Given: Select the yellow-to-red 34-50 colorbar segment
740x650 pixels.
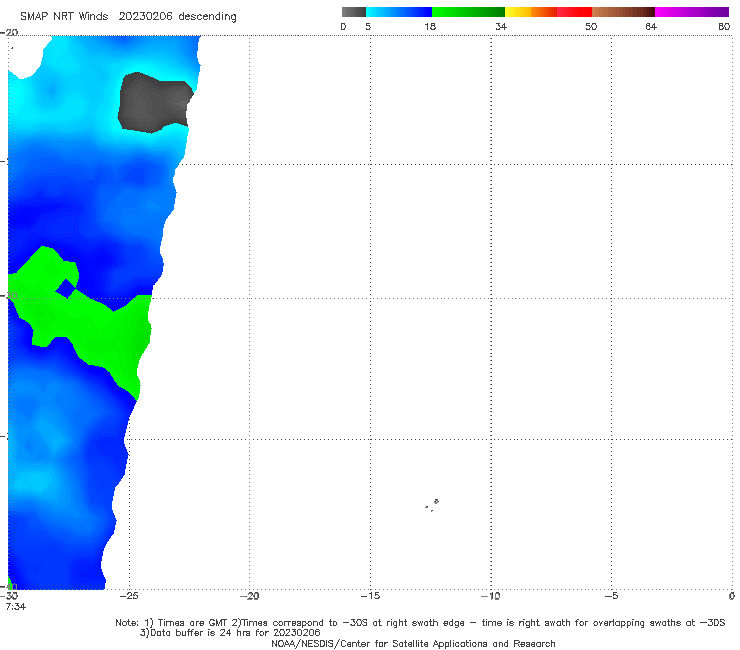Looking at the screenshot, I should (548, 12).
